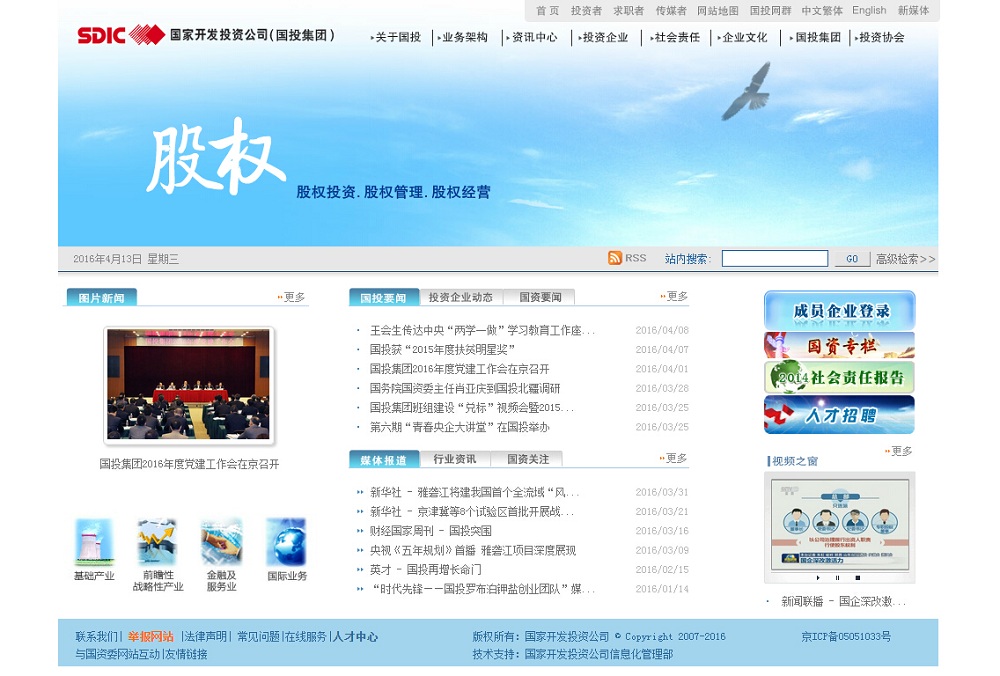Open the party-building meeting news photo
Screen dimensions: 1000x676
[x=189, y=385]
